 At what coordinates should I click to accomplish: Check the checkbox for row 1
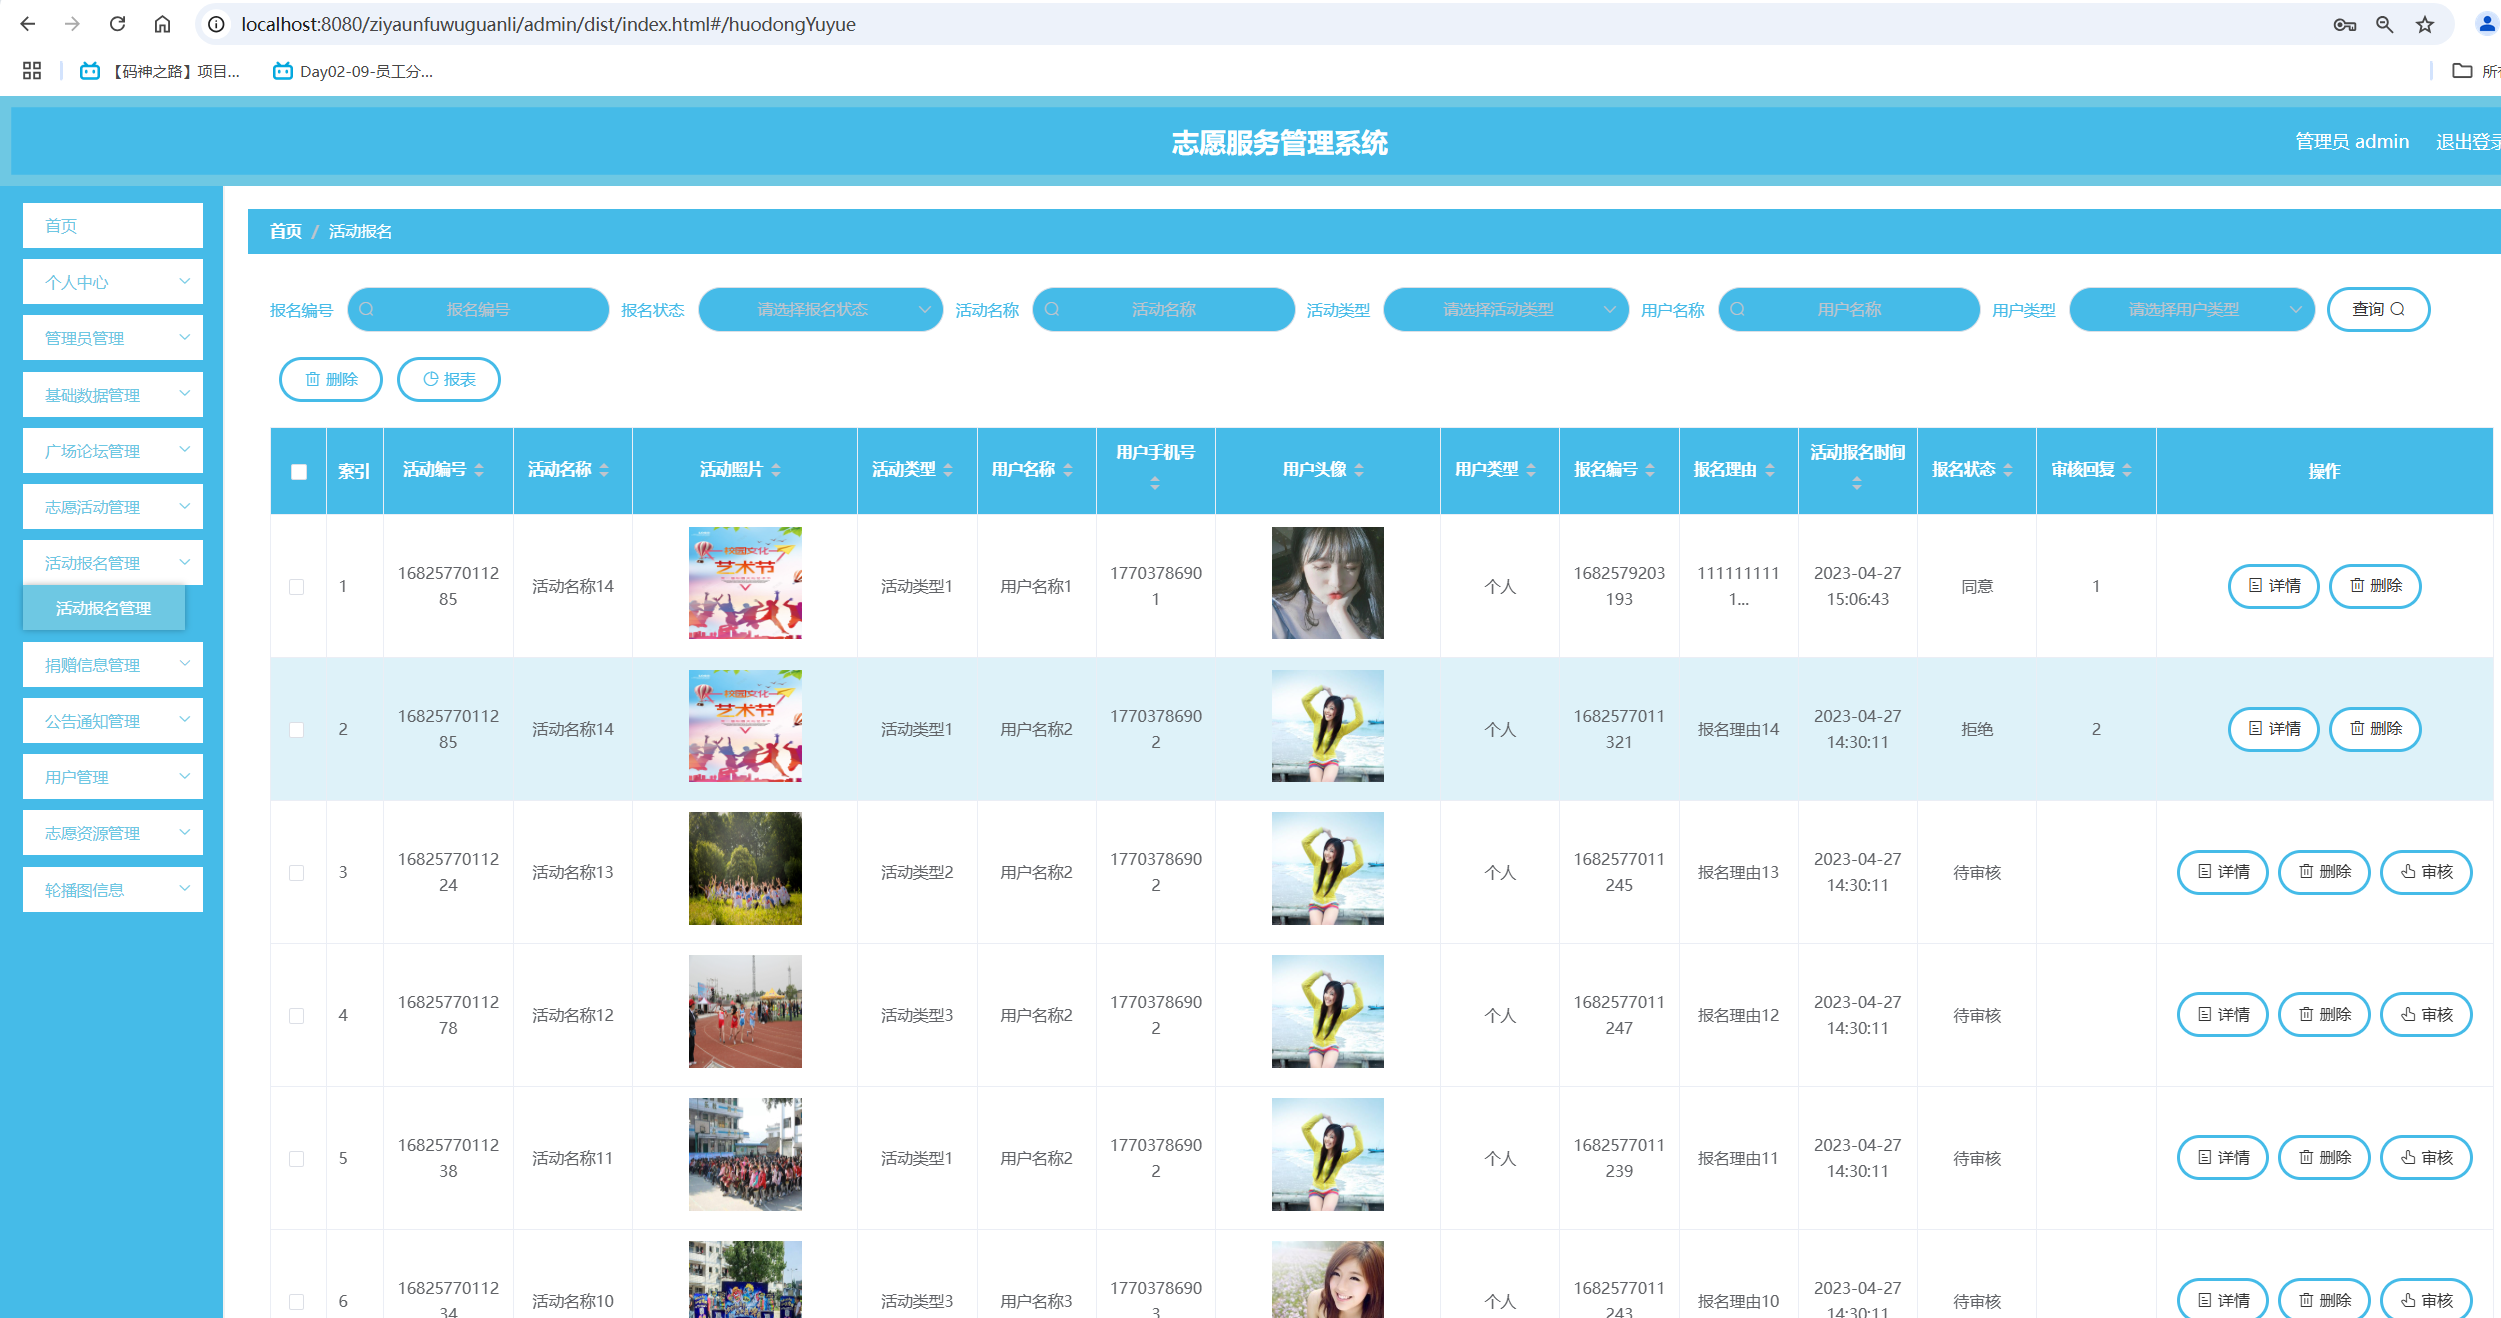point(297,587)
